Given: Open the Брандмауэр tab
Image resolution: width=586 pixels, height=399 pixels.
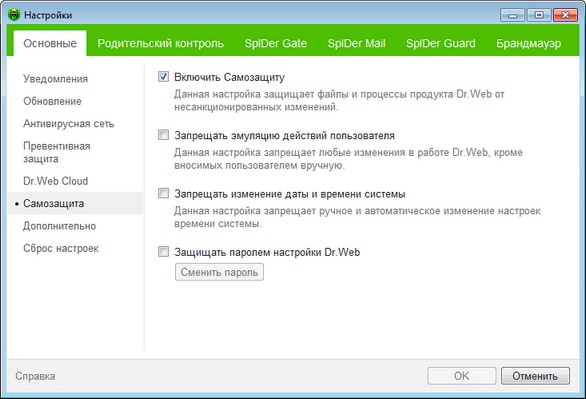Looking at the screenshot, I should [x=528, y=43].
